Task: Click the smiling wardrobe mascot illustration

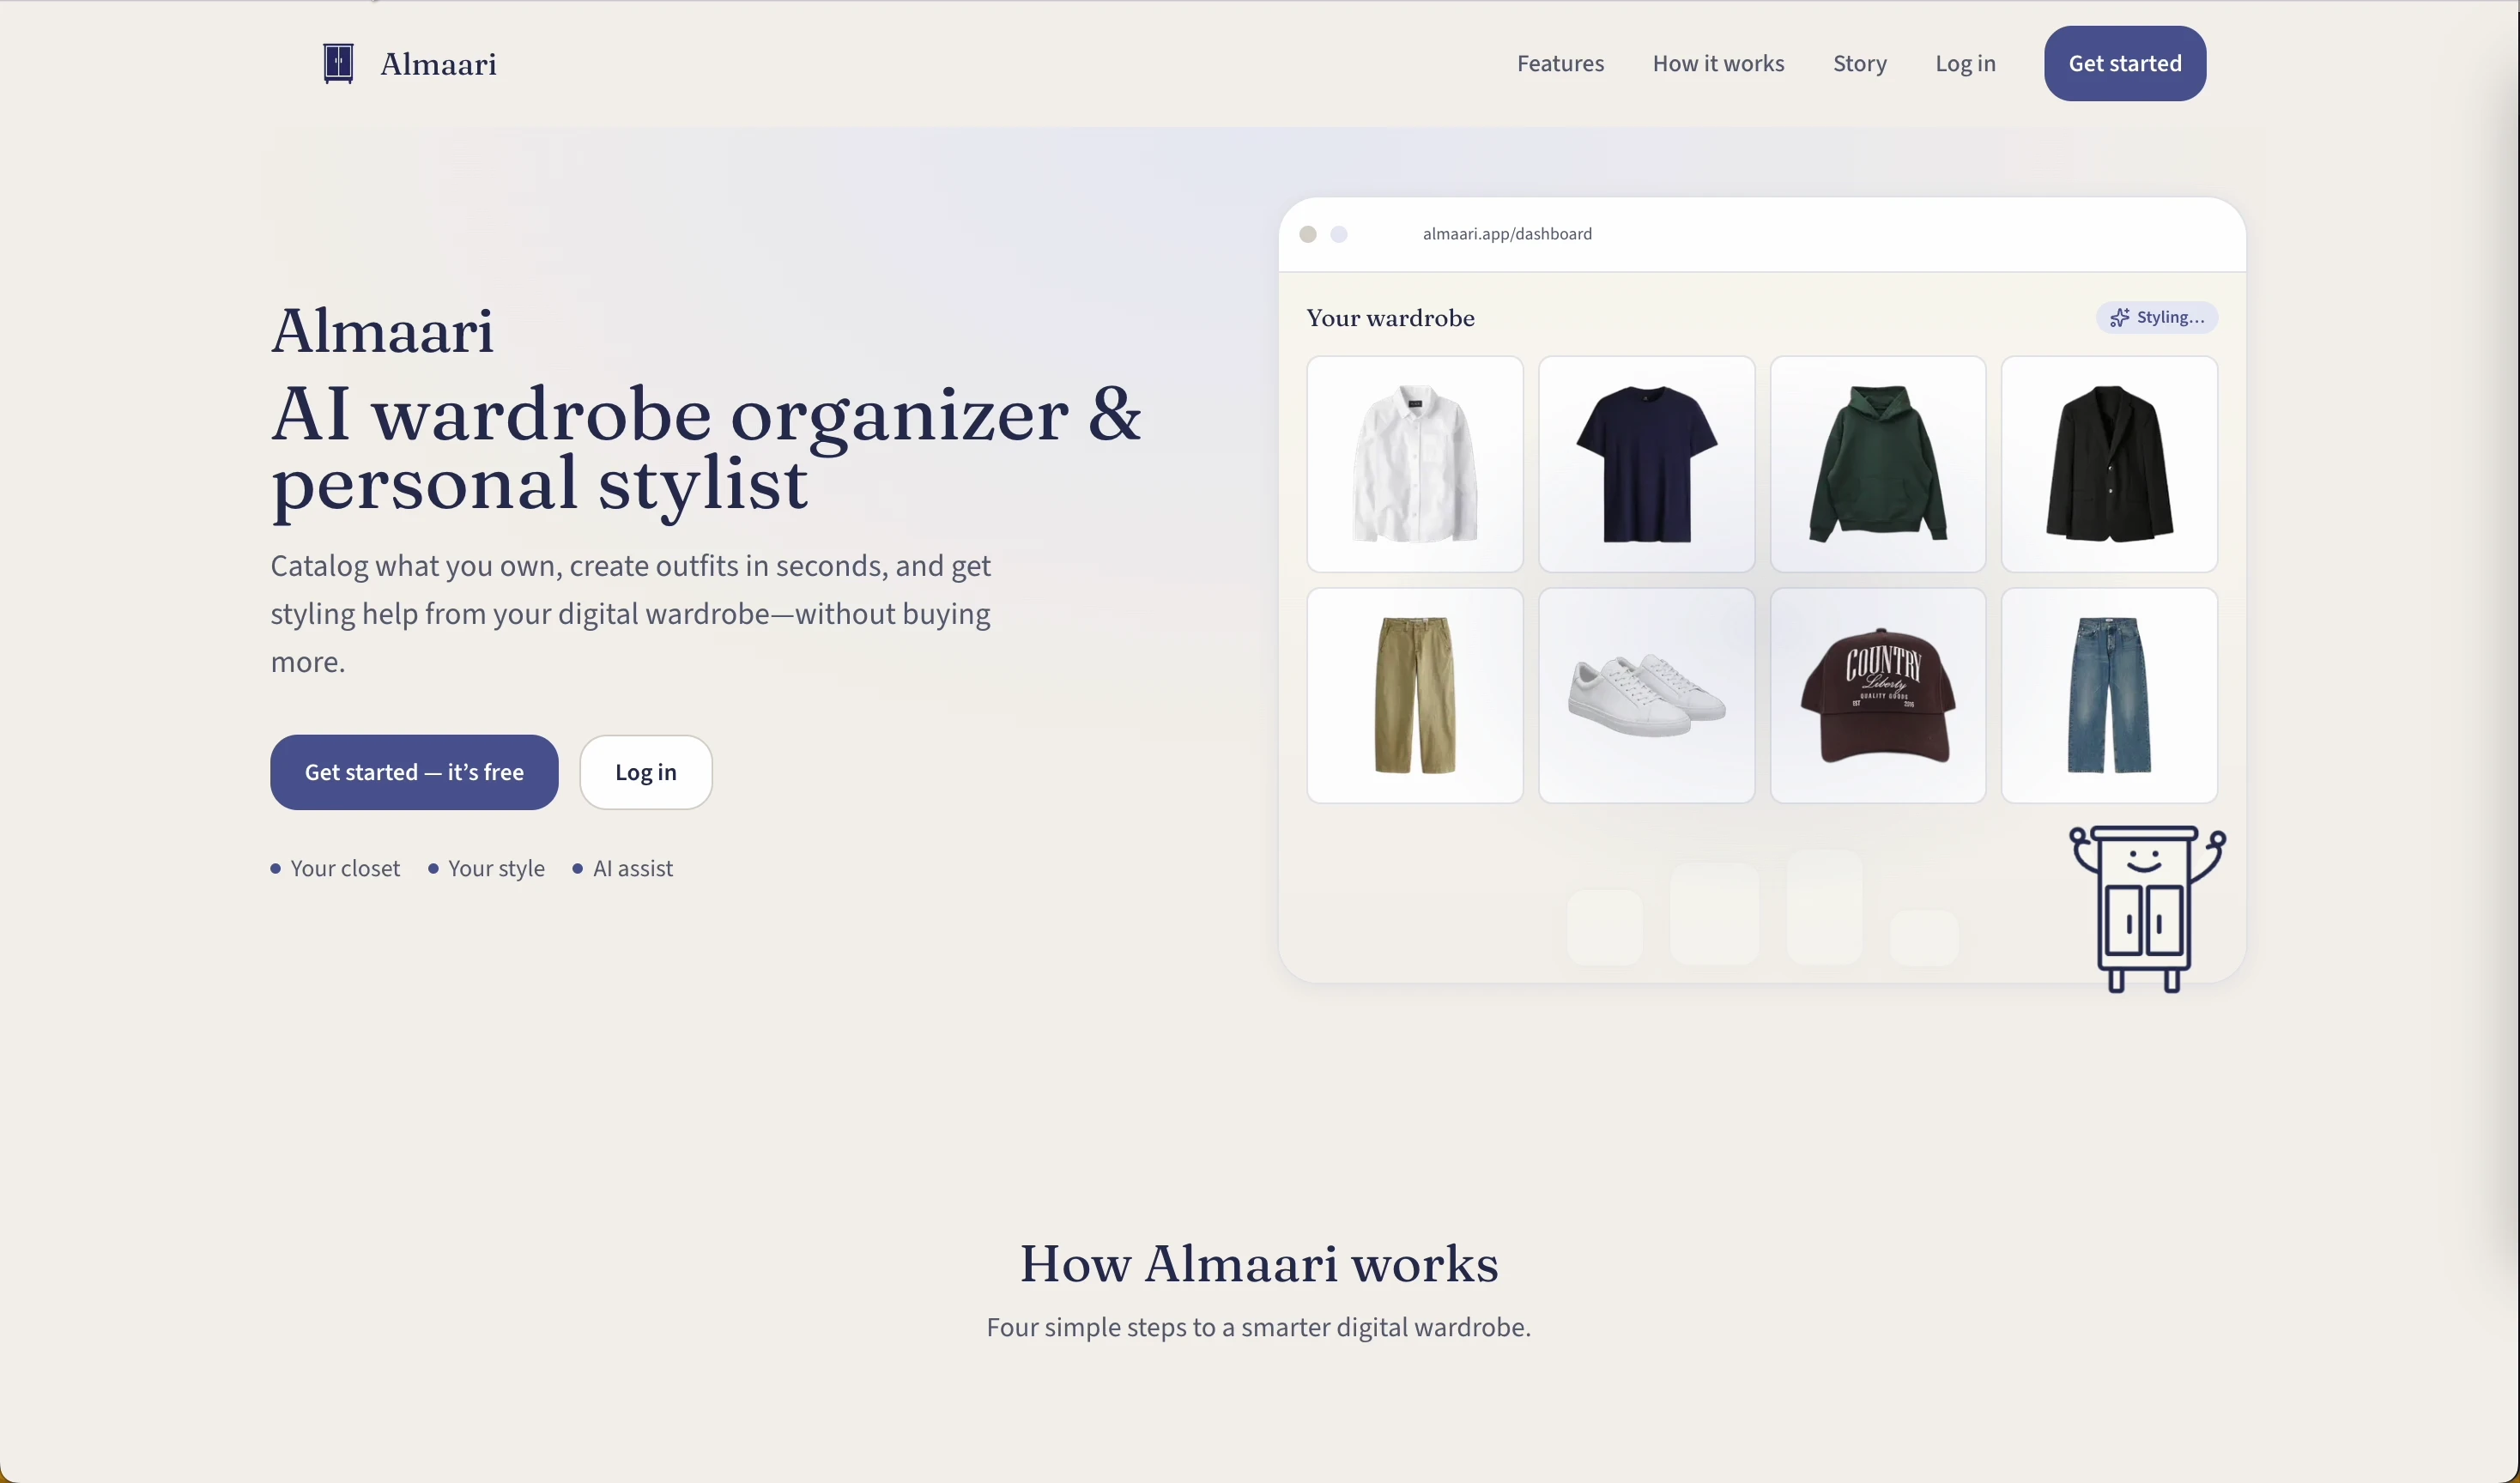Action: tap(2146, 908)
